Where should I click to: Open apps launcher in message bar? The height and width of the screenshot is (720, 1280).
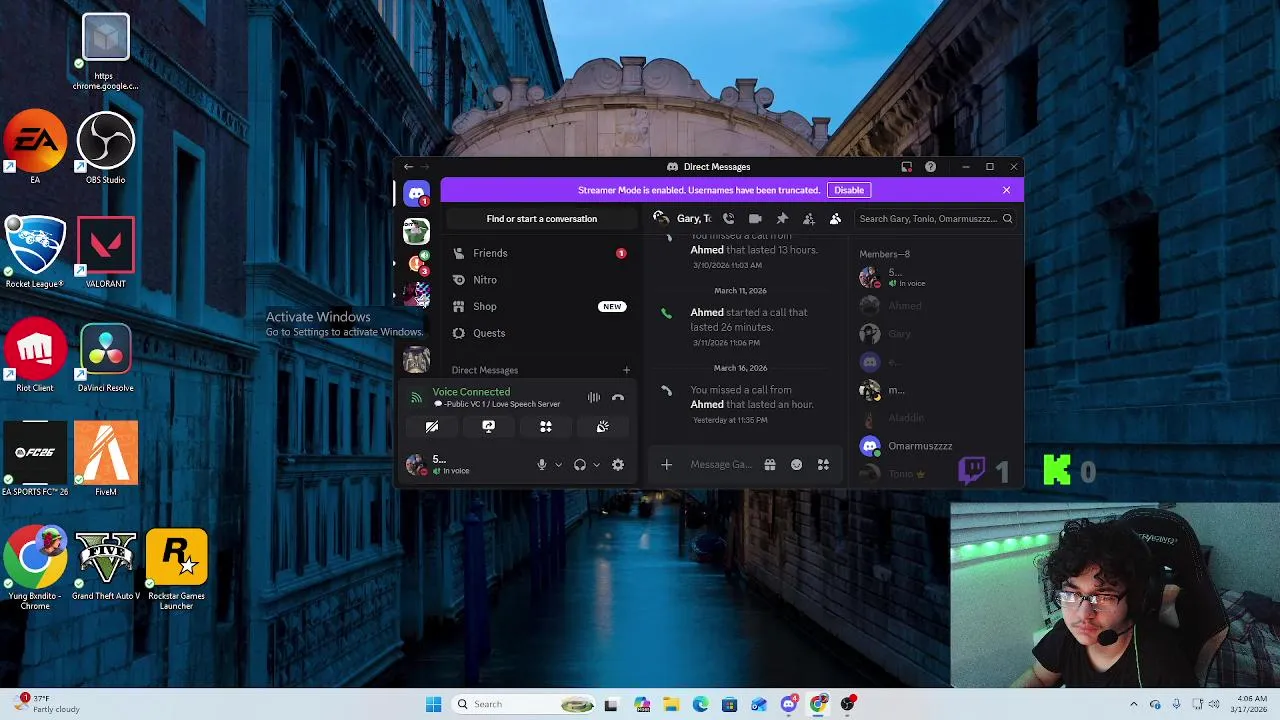[x=823, y=464]
